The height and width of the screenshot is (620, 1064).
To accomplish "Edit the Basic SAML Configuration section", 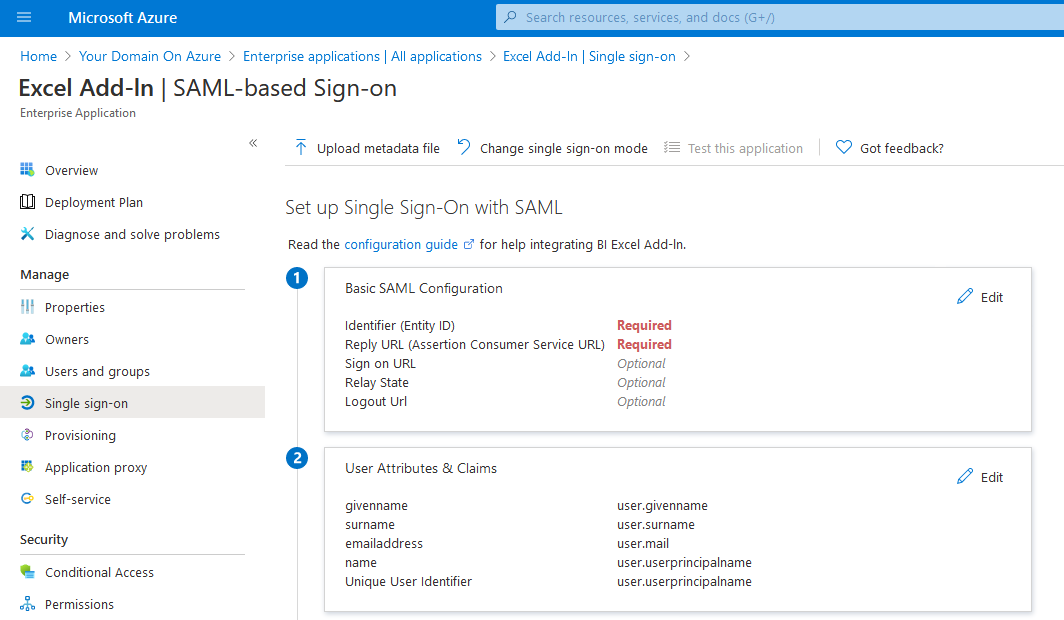I will pyautogui.click(x=980, y=297).
